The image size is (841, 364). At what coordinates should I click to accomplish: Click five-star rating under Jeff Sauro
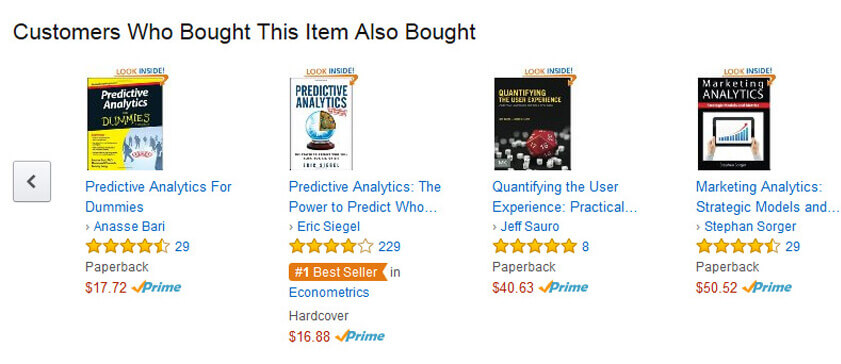(534, 247)
